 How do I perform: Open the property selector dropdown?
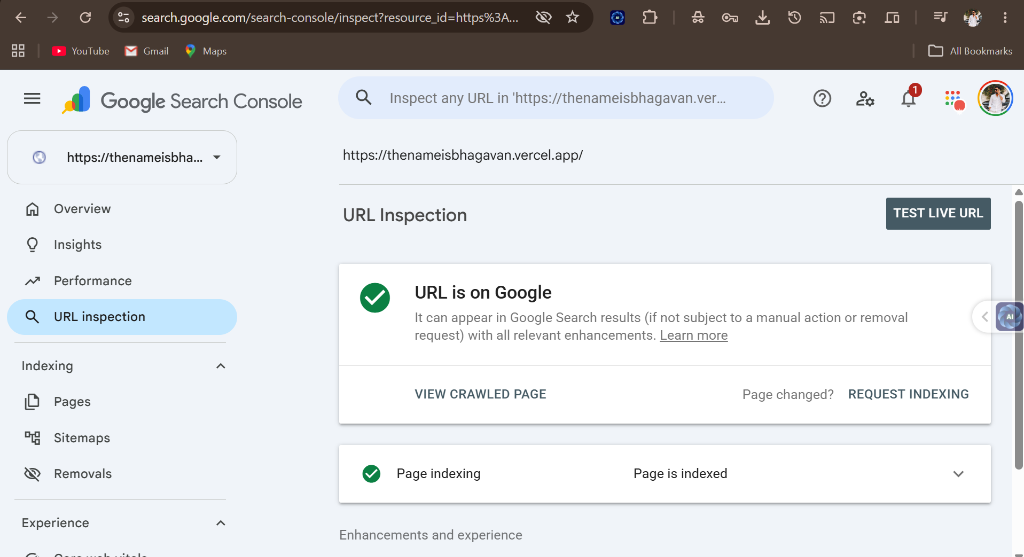coord(122,157)
